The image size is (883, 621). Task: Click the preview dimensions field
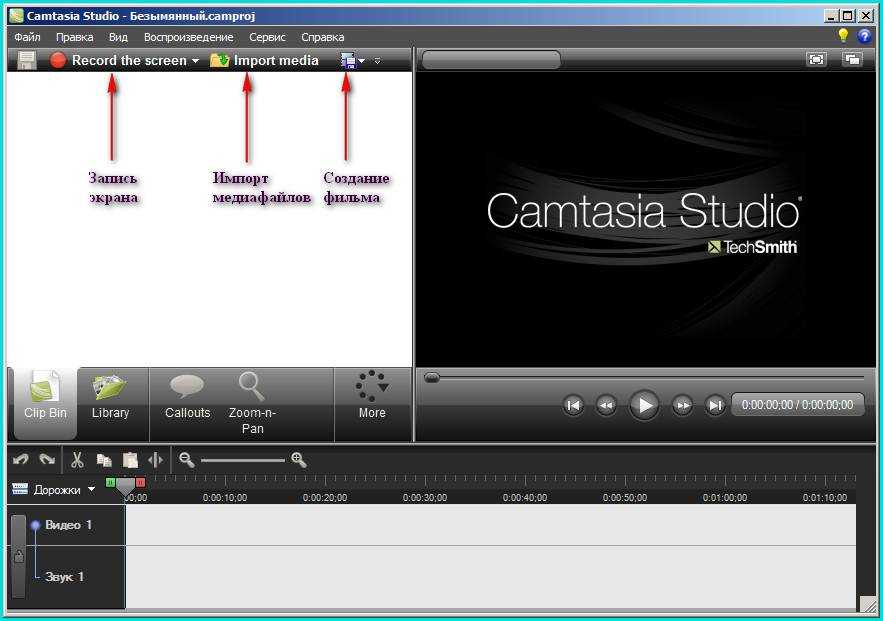[491, 60]
